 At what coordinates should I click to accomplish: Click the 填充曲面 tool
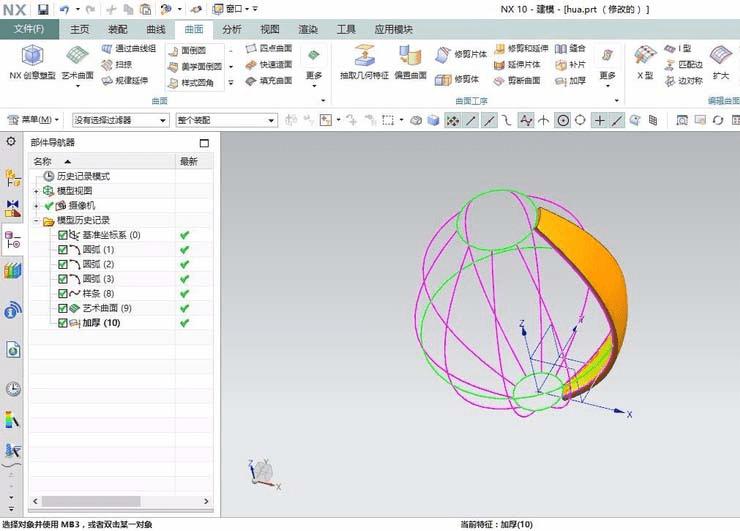[x=269, y=81]
